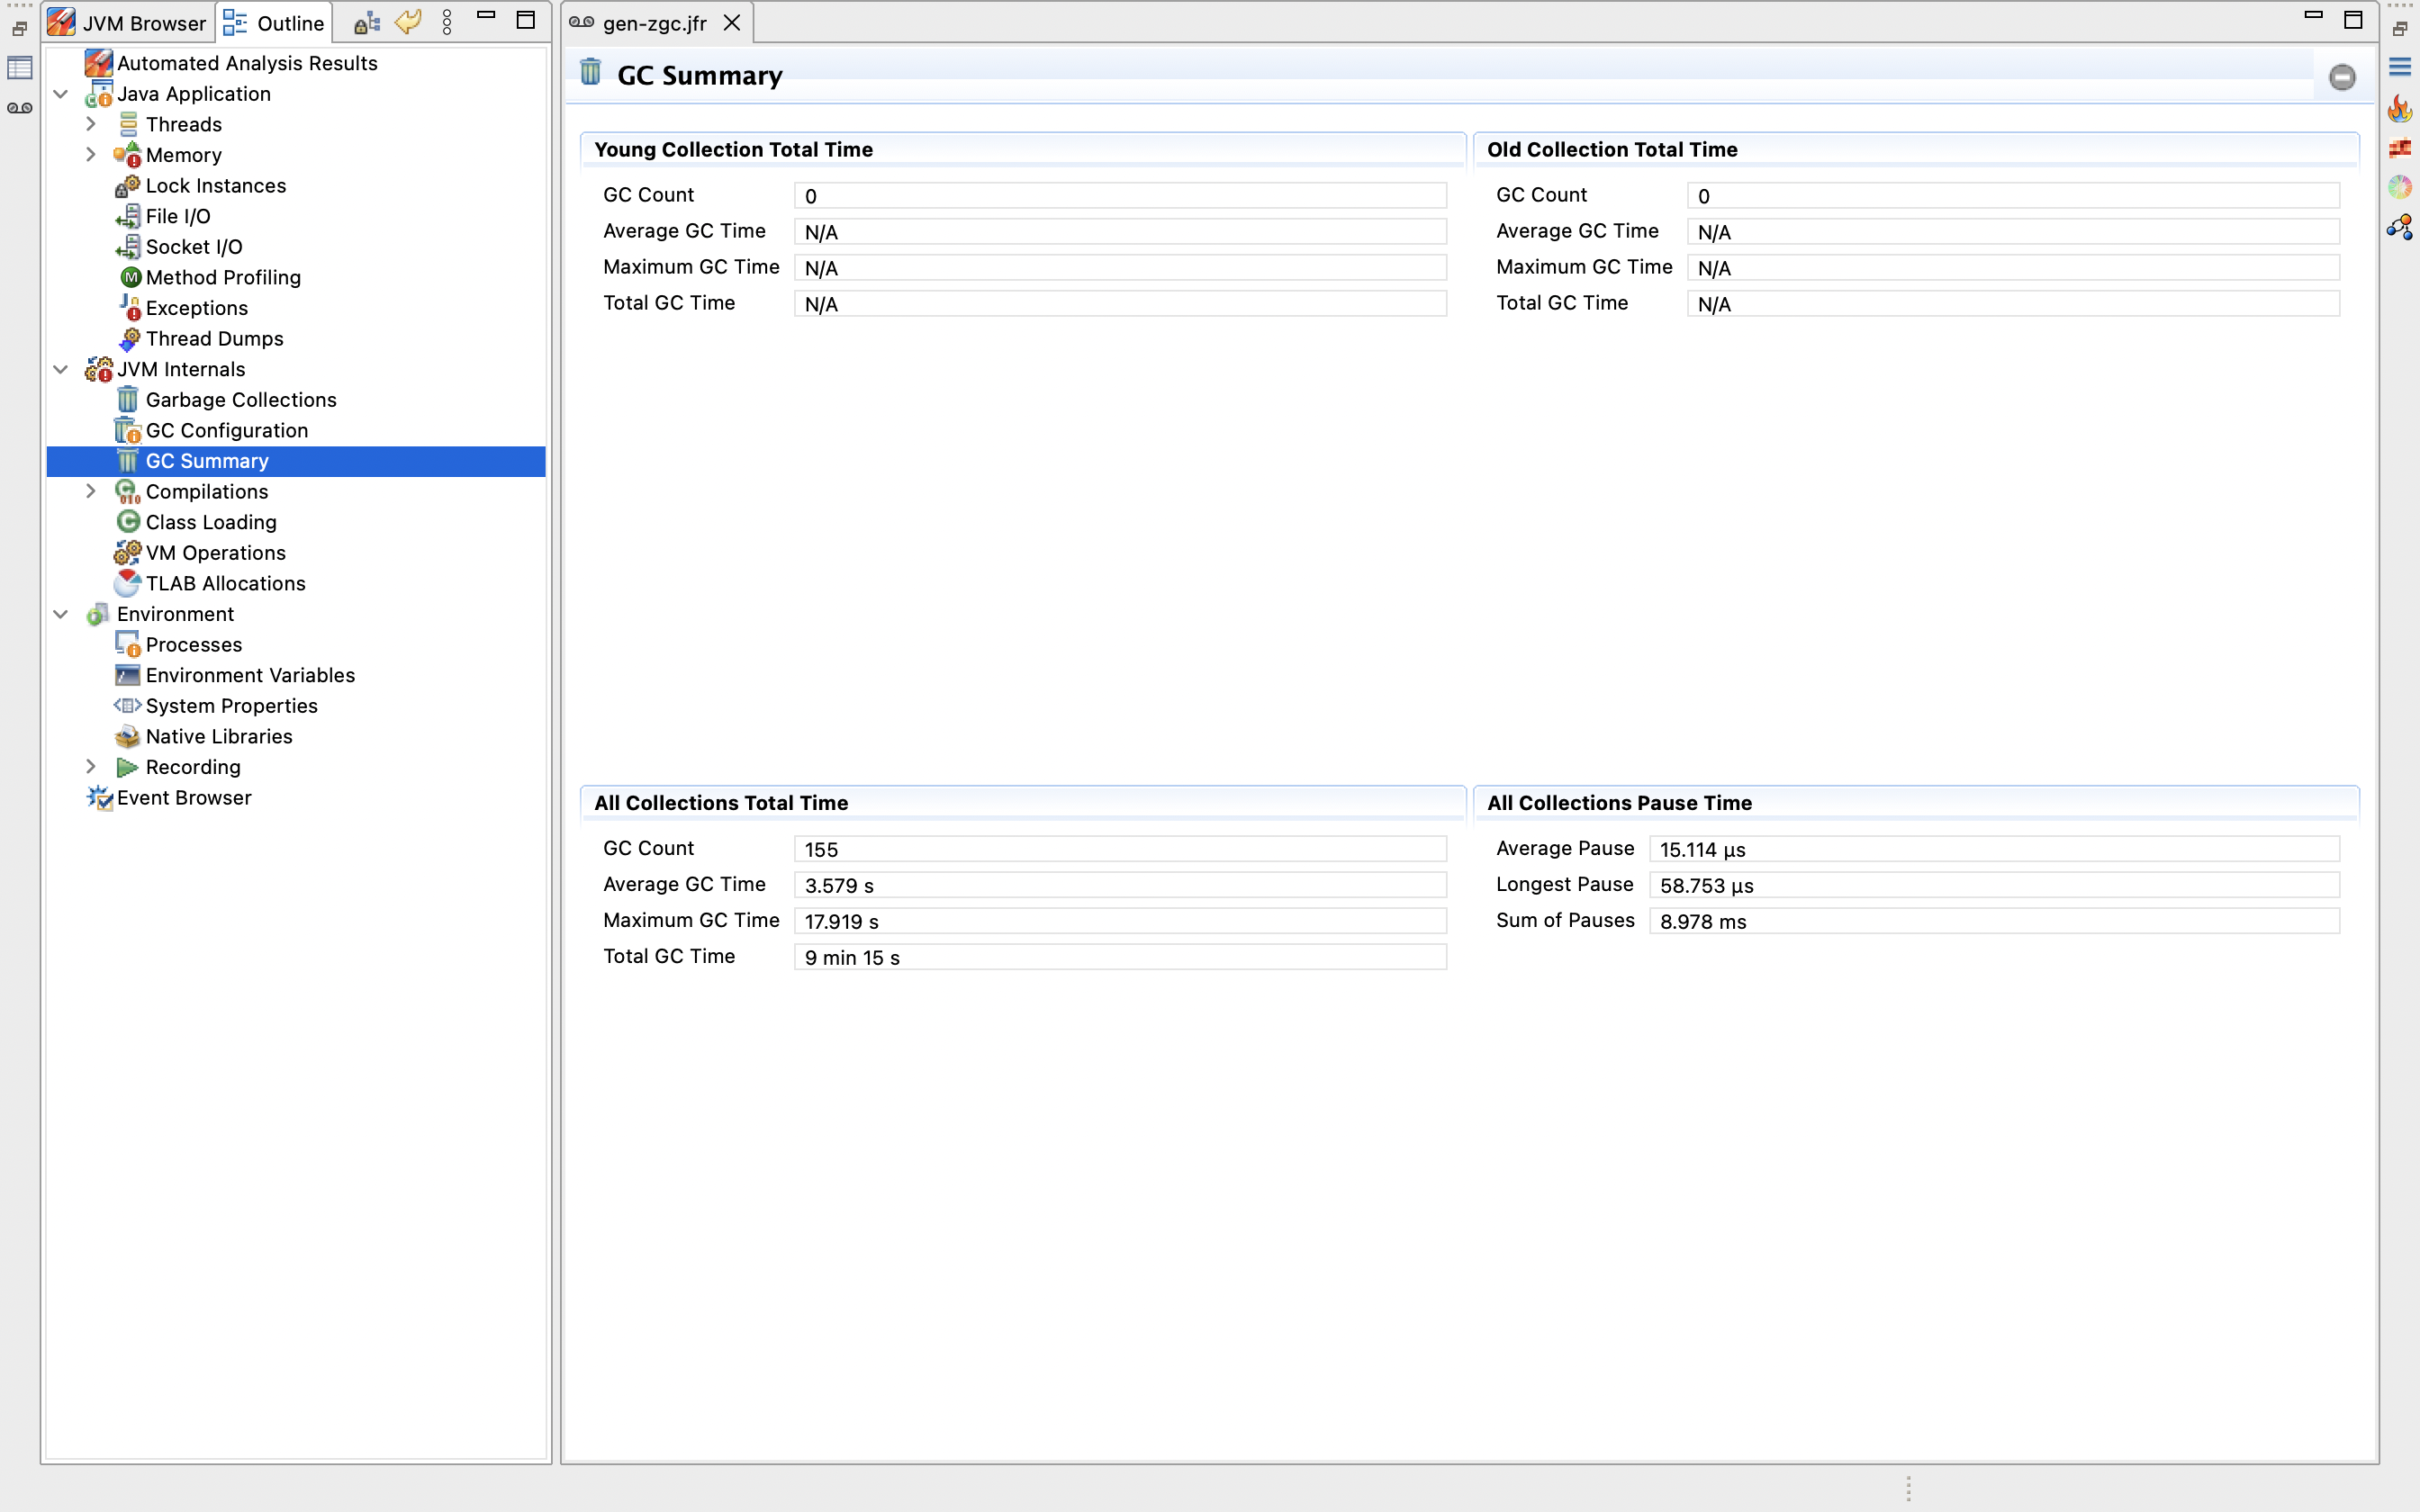The image size is (2420, 1512).
Task: Click the yellow reset arrow toolbar icon
Action: point(407,22)
